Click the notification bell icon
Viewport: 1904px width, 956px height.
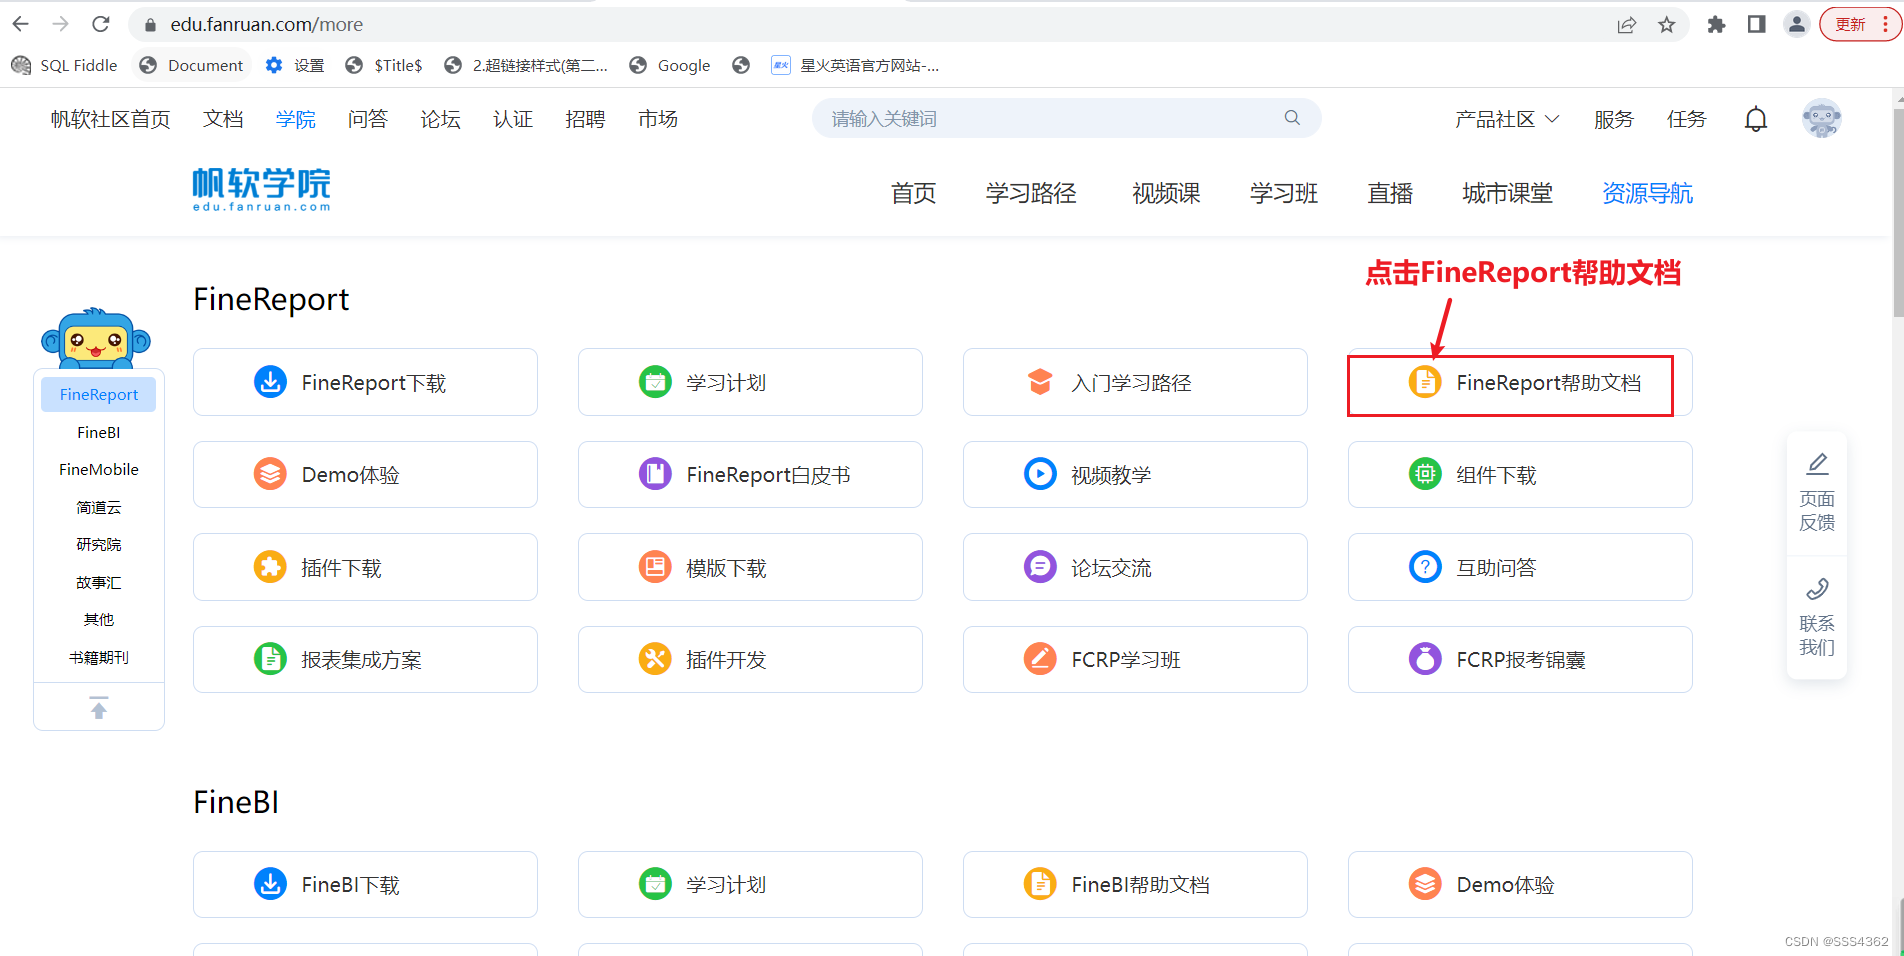click(1756, 119)
